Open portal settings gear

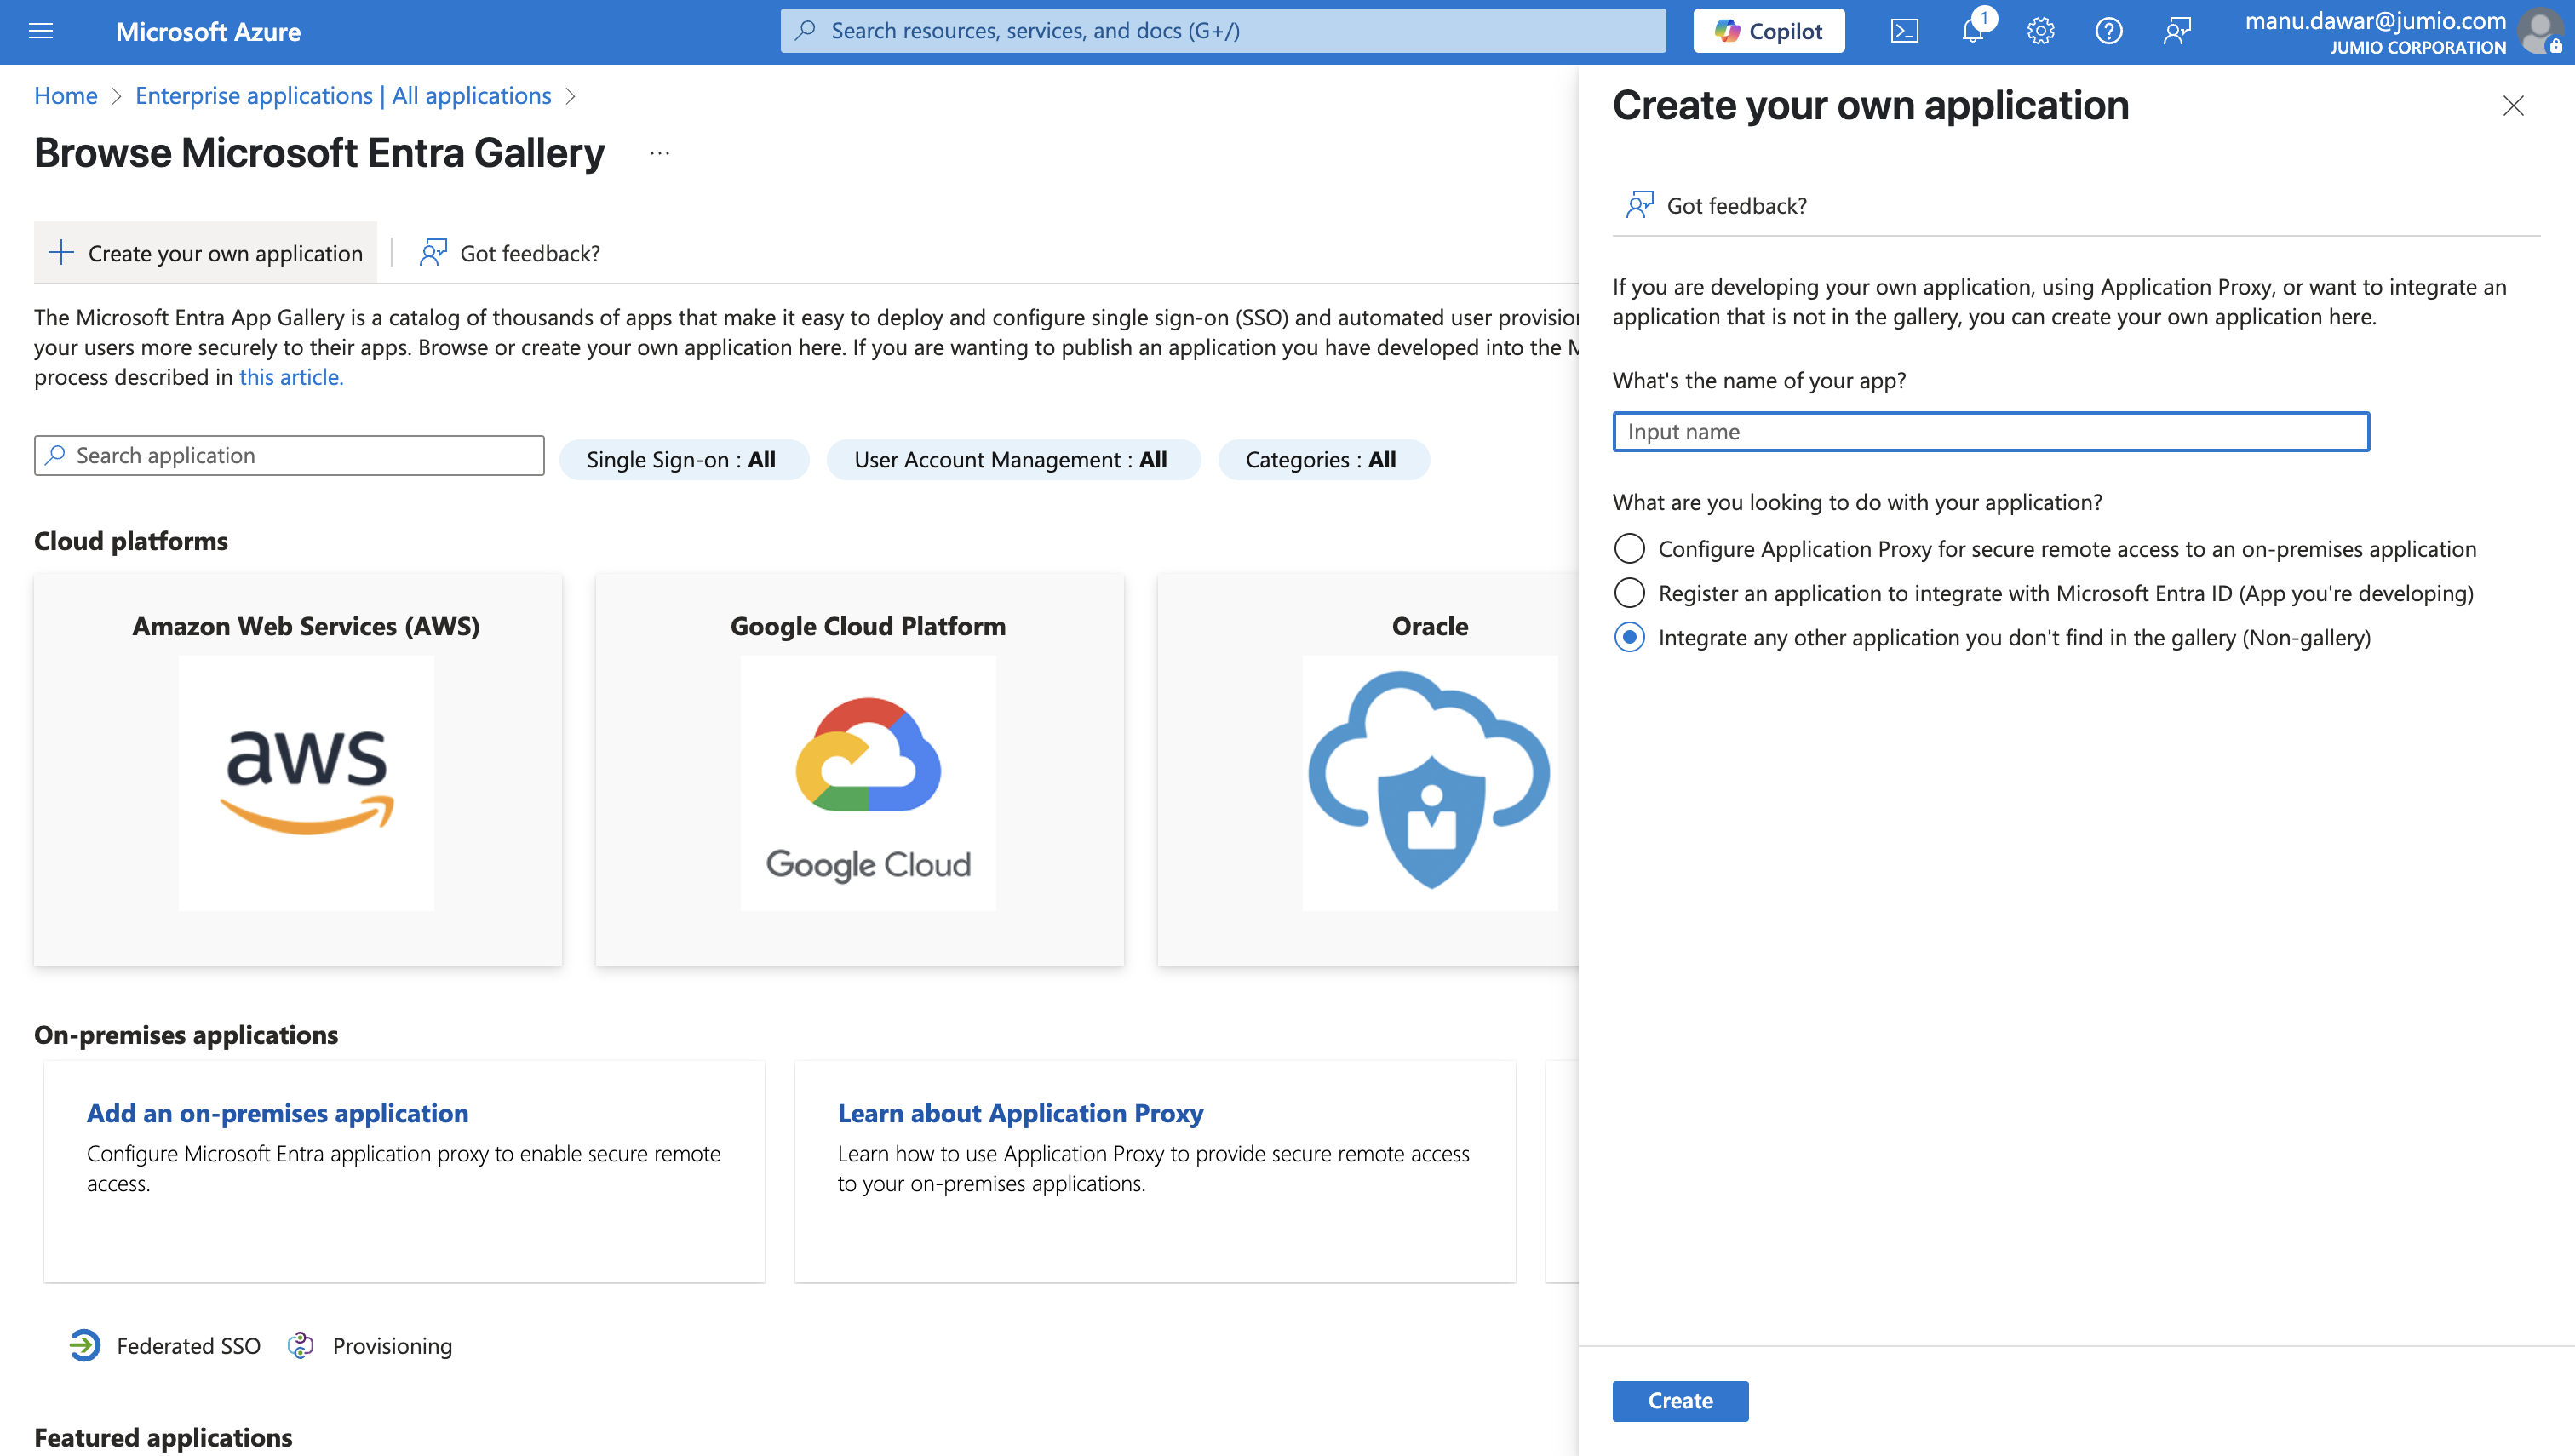[x=2040, y=31]
